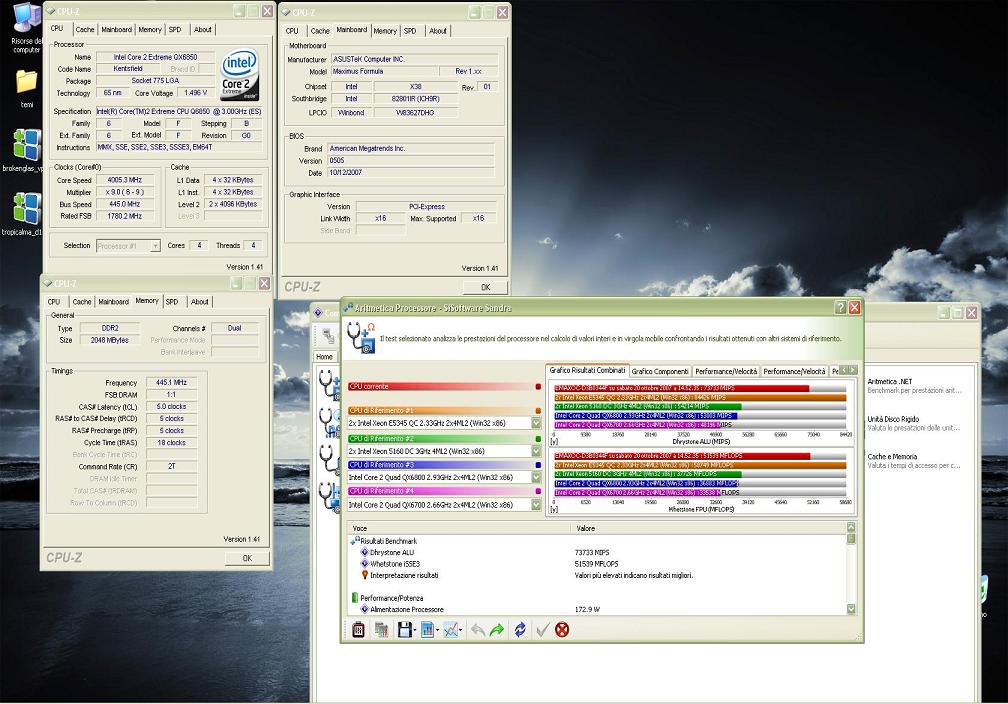The width and height of the screenshot is (1008, 704).
Task: Open the Memory tab in the top-left CPU-Z window
Action: pos(150,30)
